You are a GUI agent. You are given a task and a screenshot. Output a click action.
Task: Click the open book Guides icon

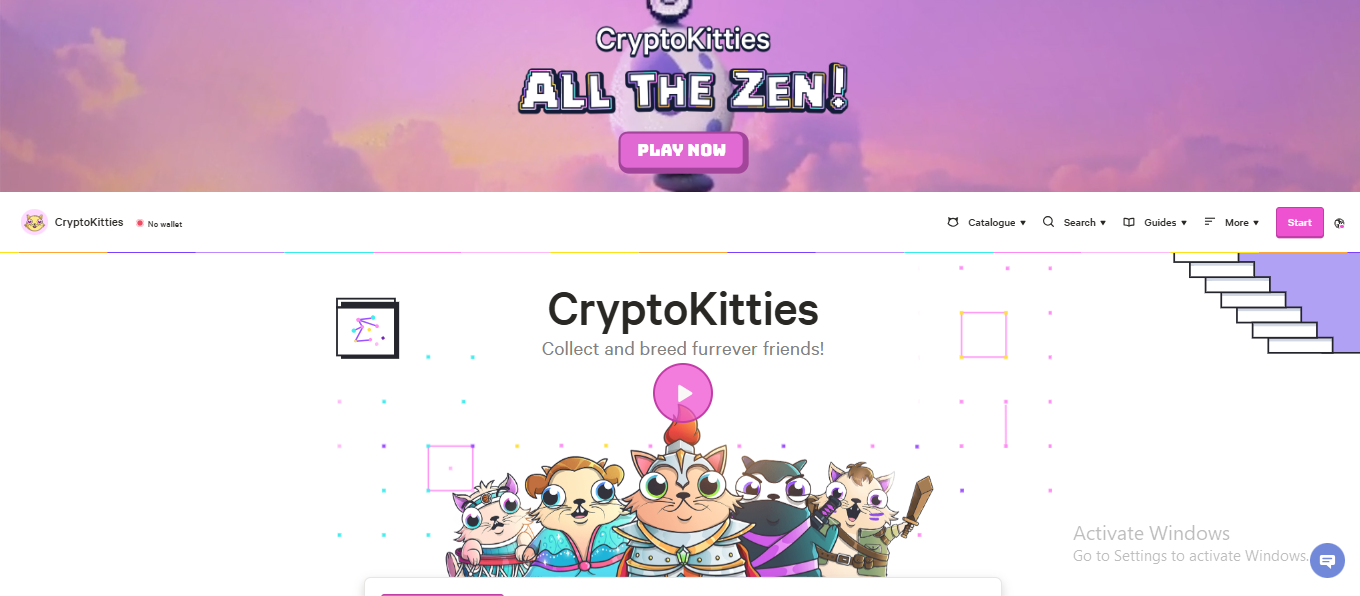click(1129, 222)
